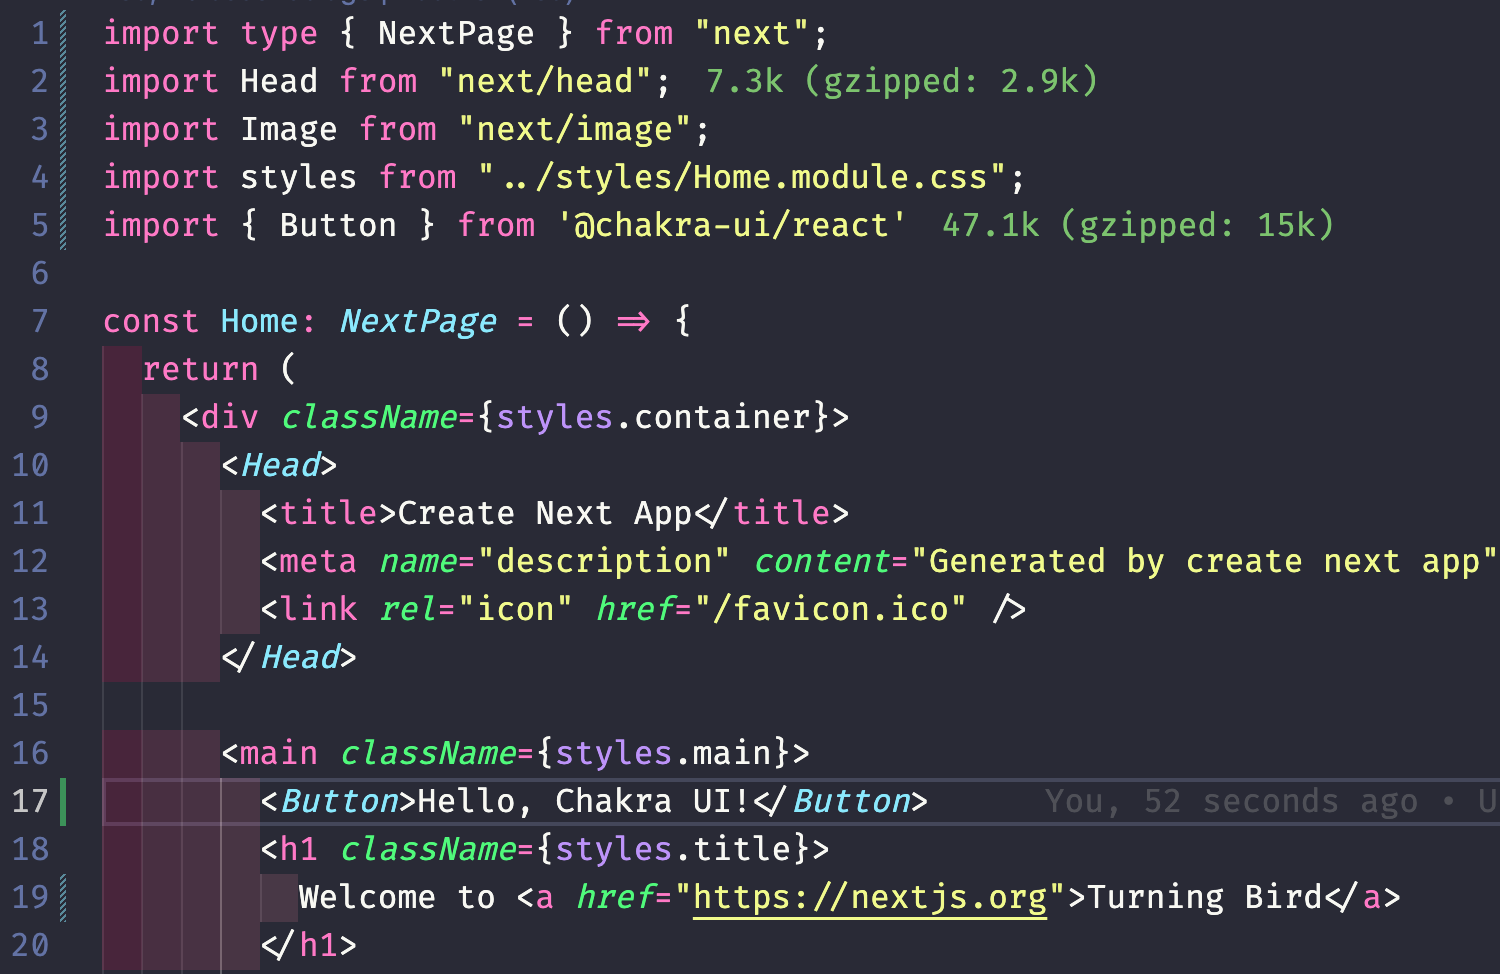Click the opening Head tag
Viewport: 1500px width, 974px height.
[279, 465]
